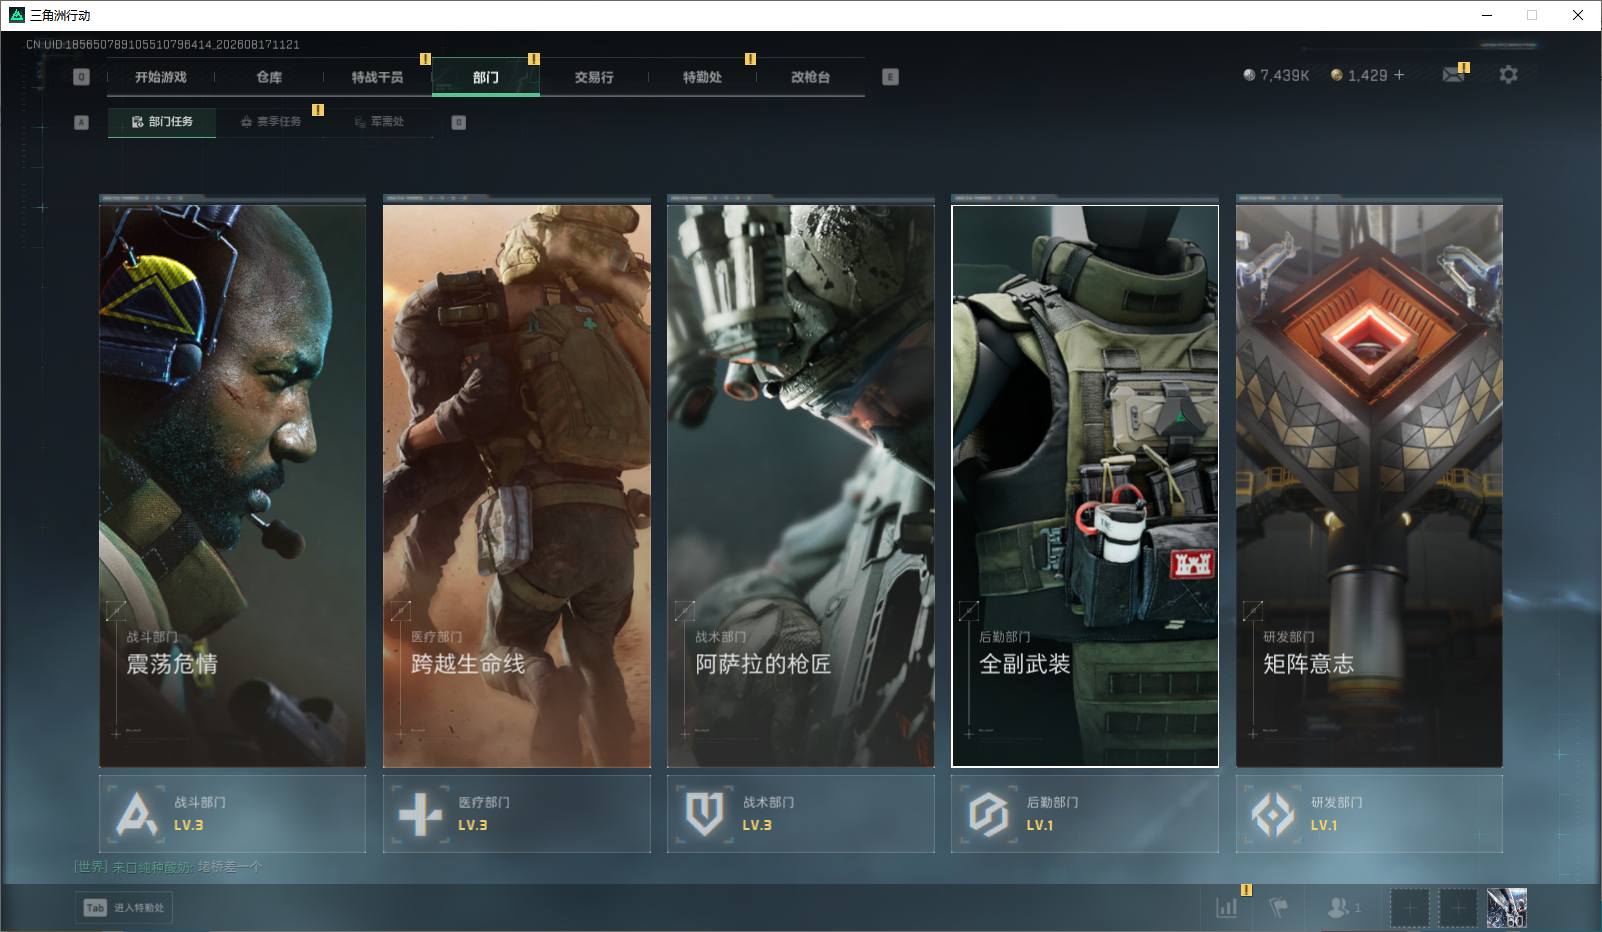Click the Delta Force logo in title bar
The height and width of the screenshot is (932, 1602).
coord(17,15)
